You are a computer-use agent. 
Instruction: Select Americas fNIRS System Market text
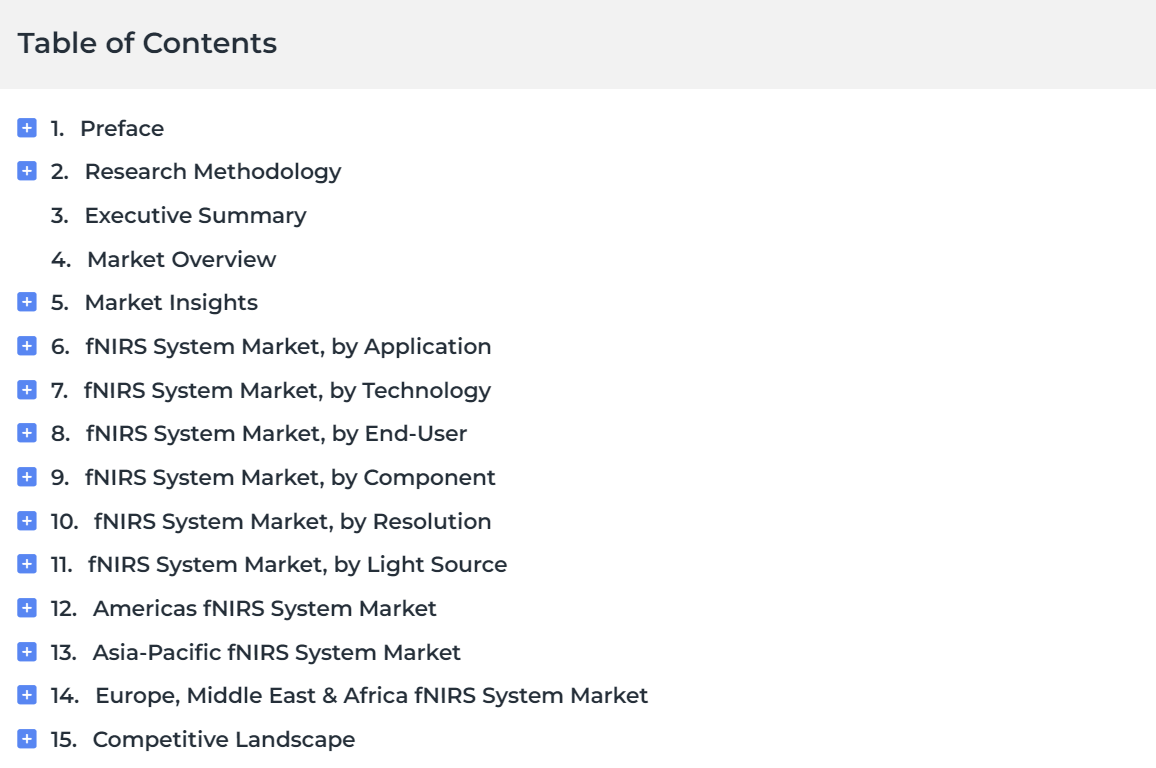point(265,608)
